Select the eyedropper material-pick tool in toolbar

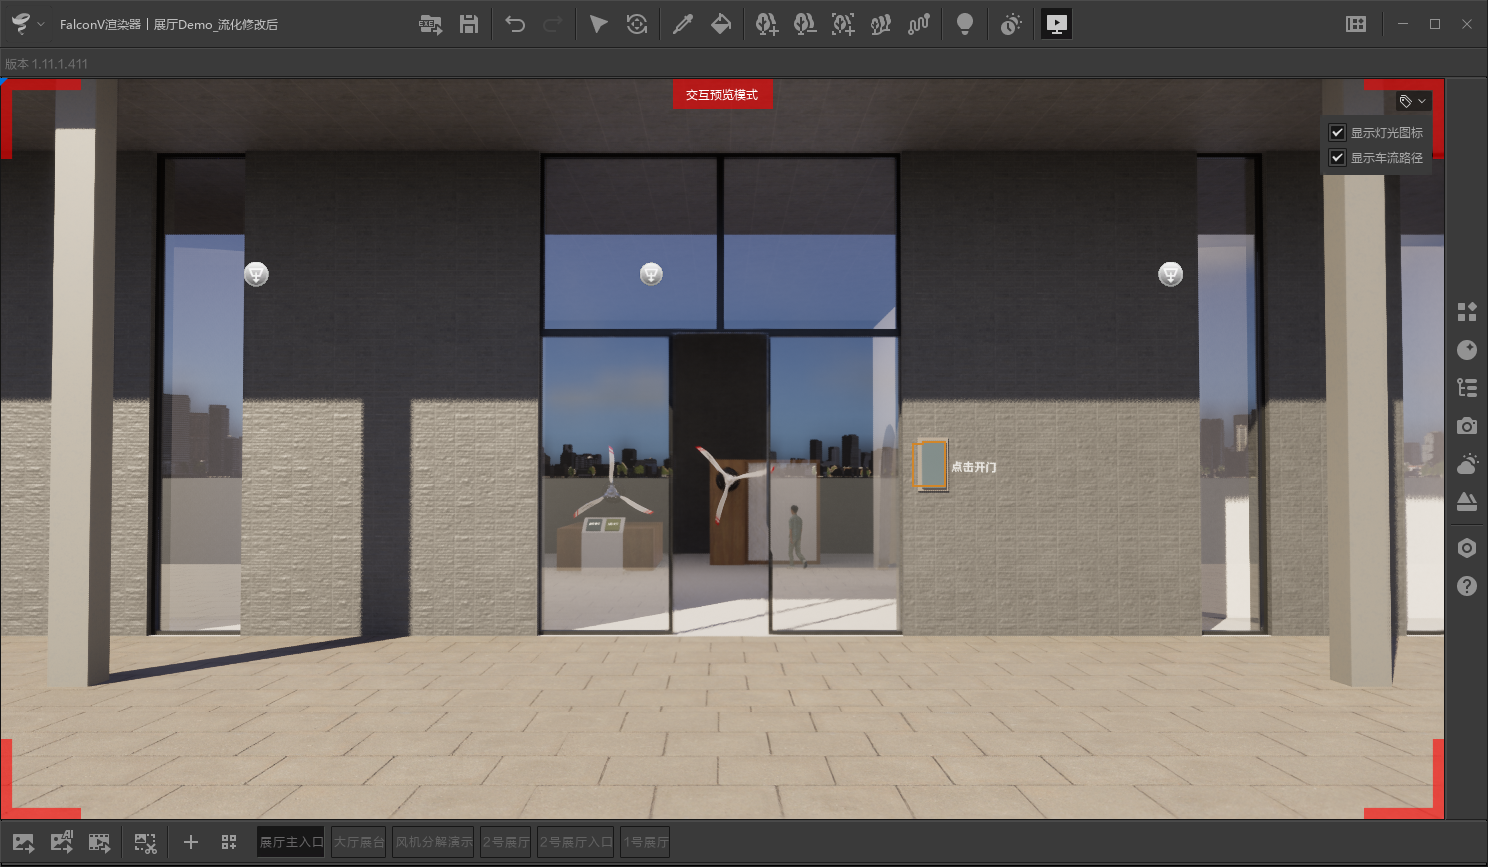684,23
